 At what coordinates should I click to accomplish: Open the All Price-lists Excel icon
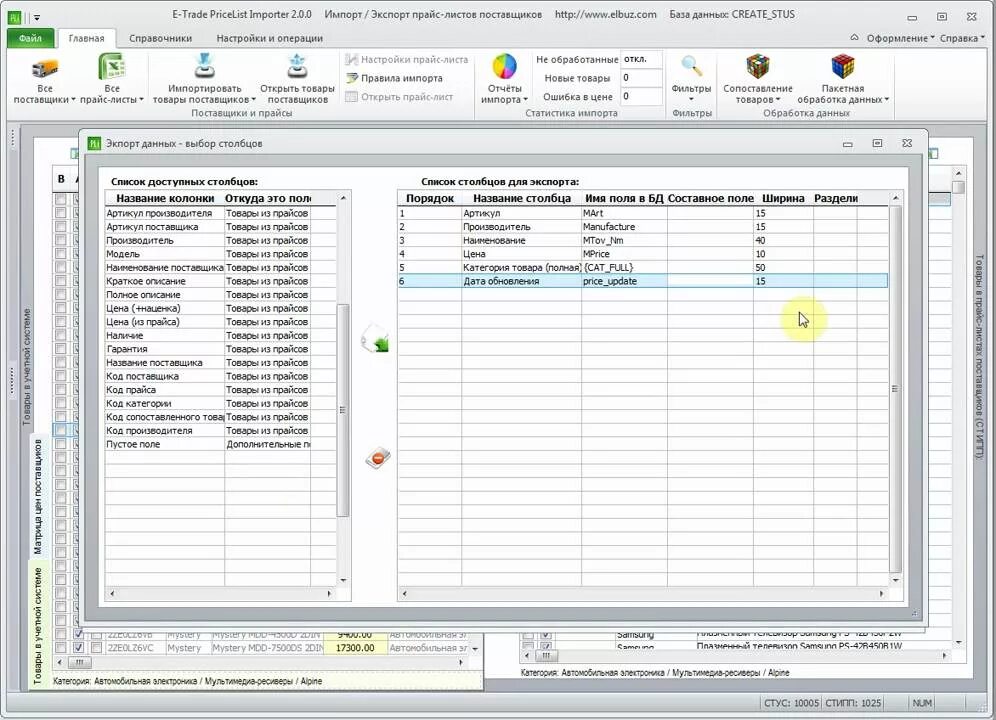[x=111, y=67]
